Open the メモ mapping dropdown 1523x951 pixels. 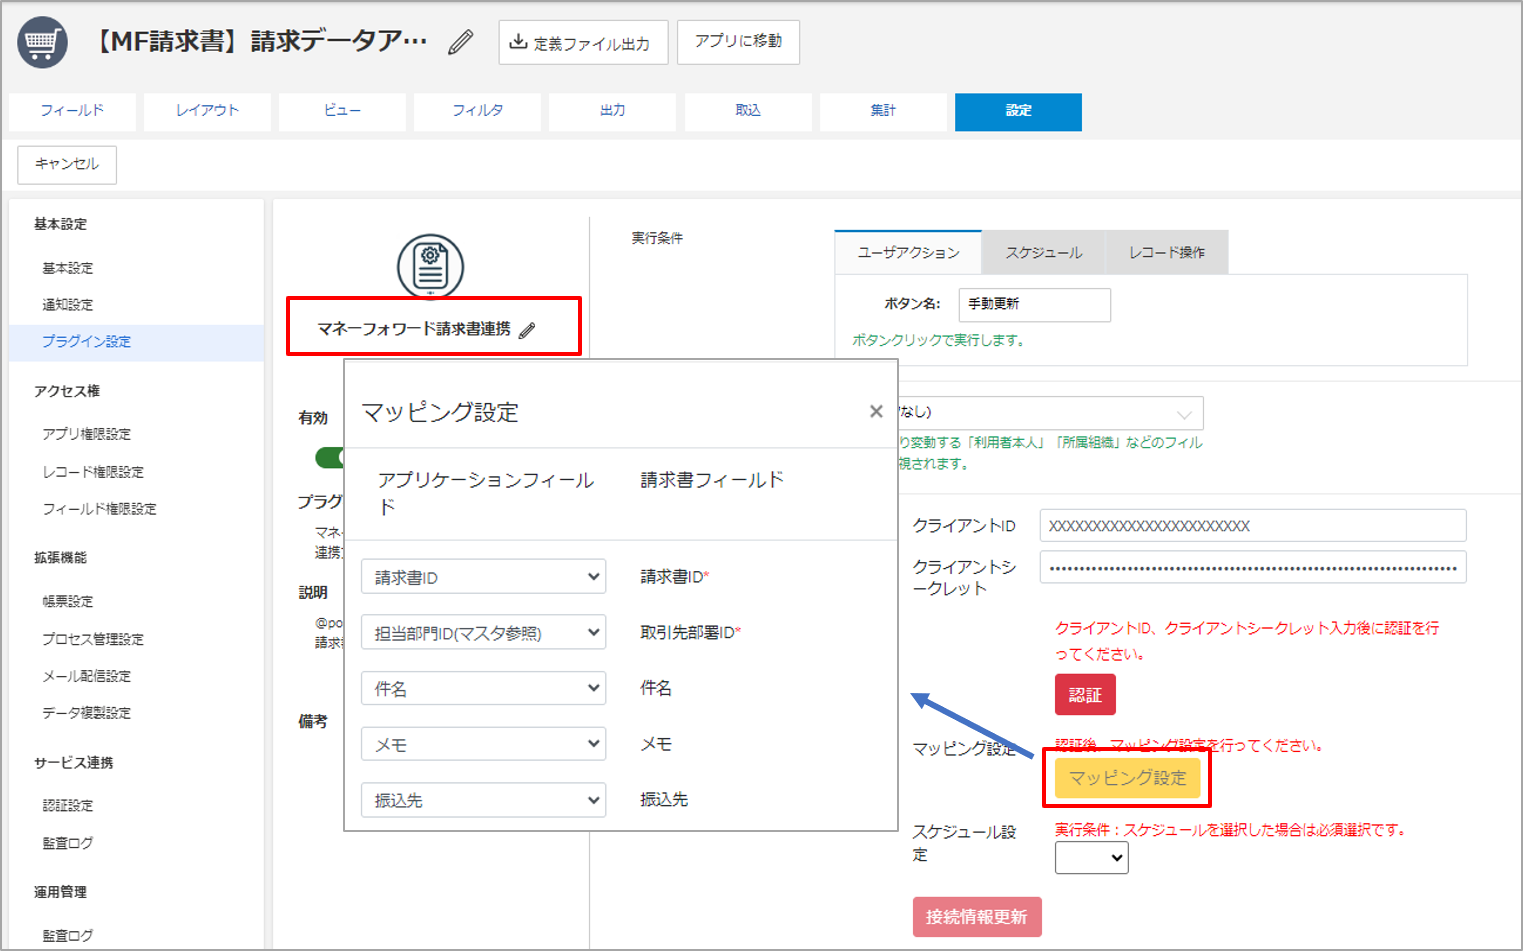(x=483, y=744)
